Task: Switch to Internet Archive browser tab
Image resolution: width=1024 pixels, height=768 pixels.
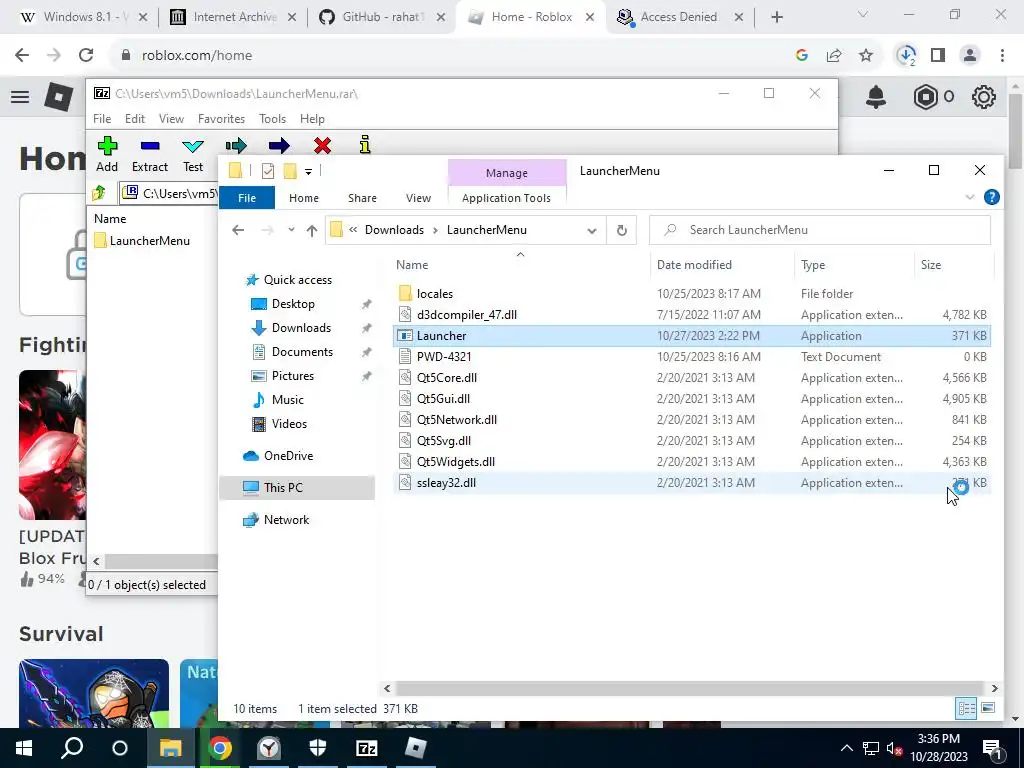Action: (232, 17)
